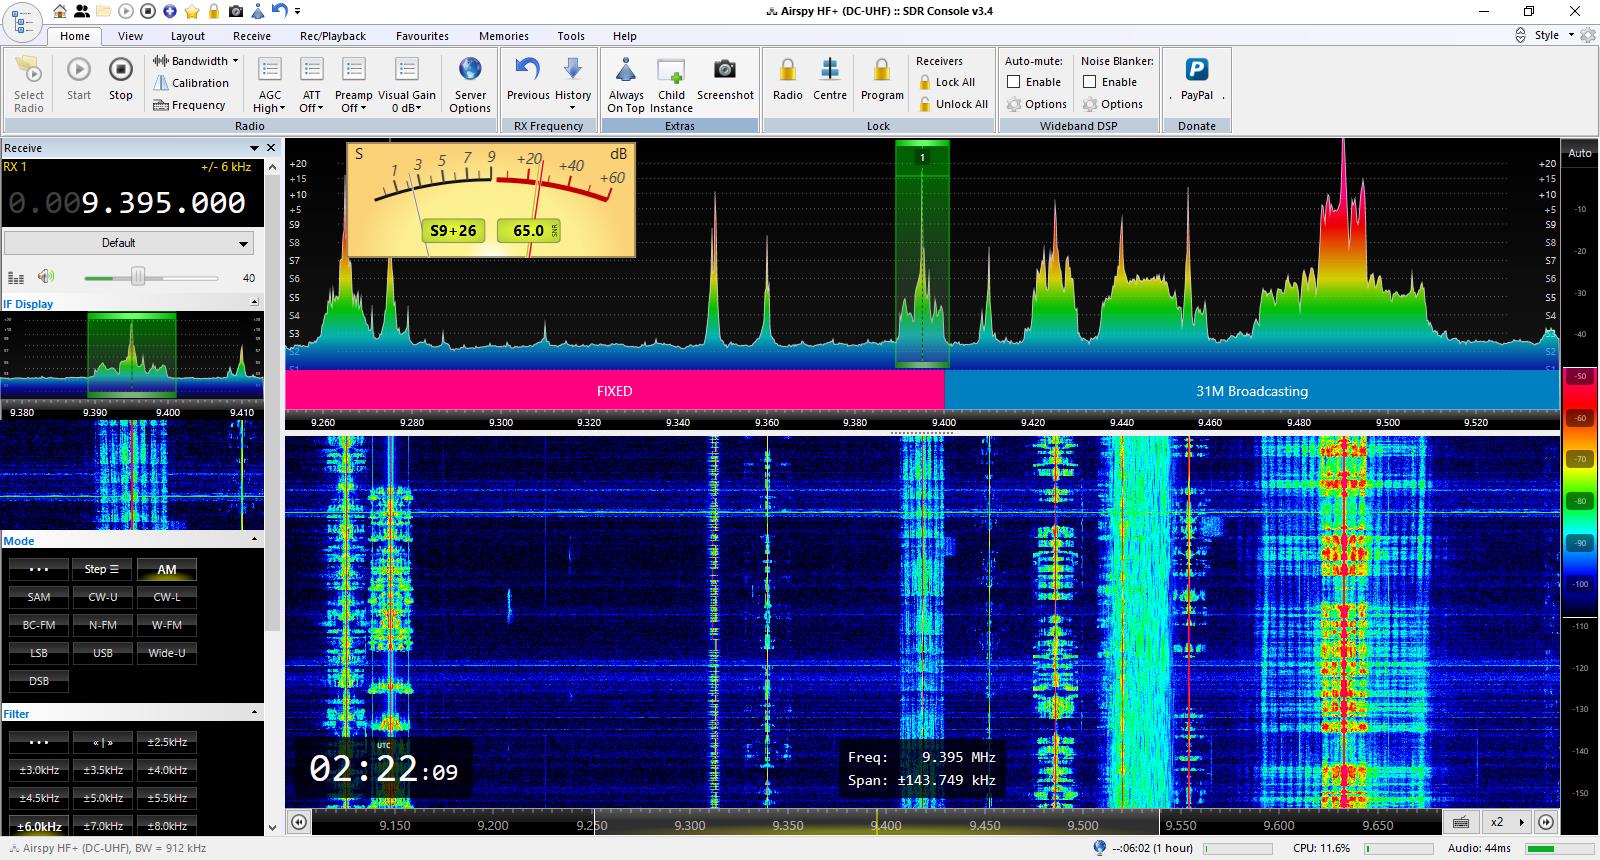The image size is (1600, 860).
Task: Click the IF Display spectrum thumbnail
Action: pyautogui.click(x=132, y=357)
